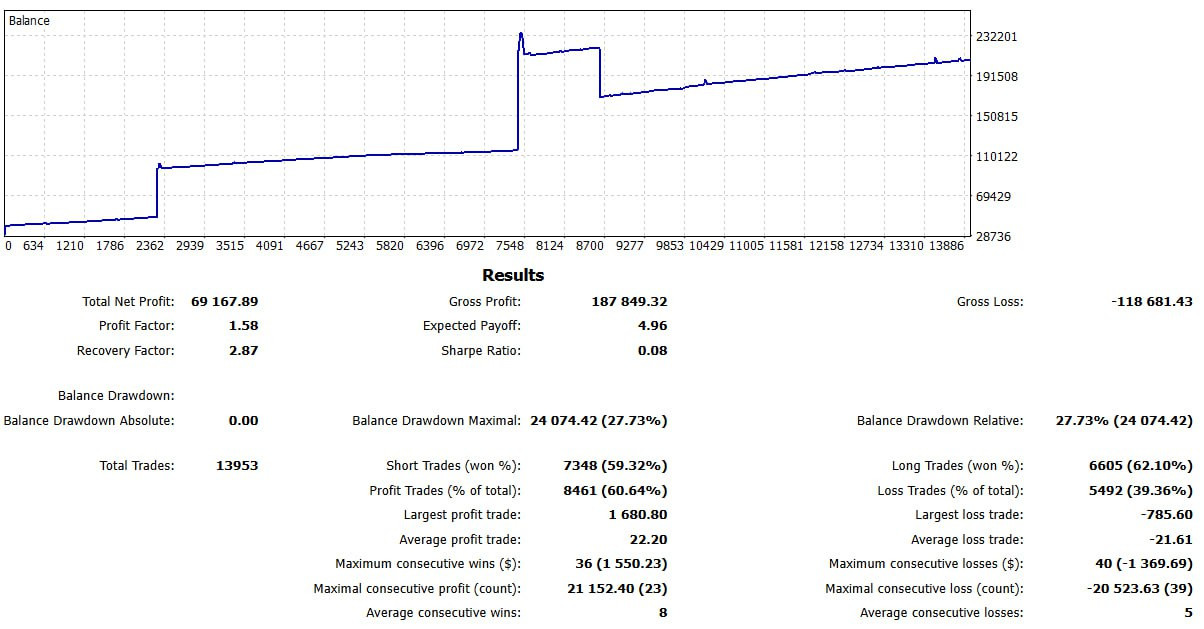Select the Expected Payoff value 4.96
The height and width of the screenshot is (629, 1204).
652,326
